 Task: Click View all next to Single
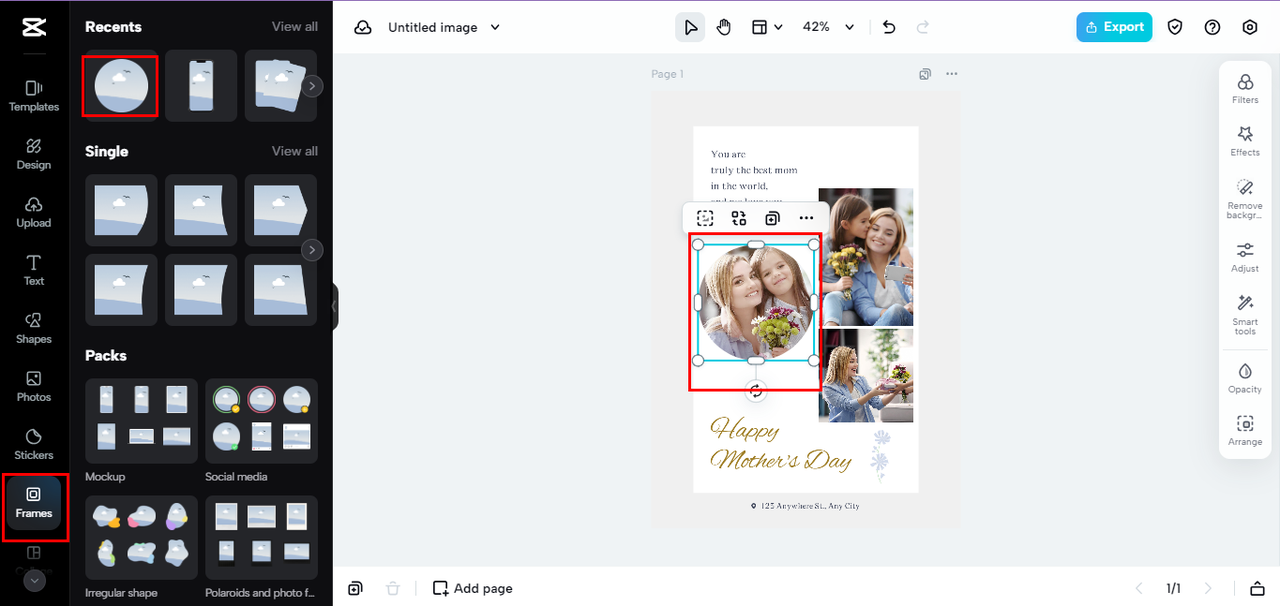pyautogui.click(x=295, y=151)
